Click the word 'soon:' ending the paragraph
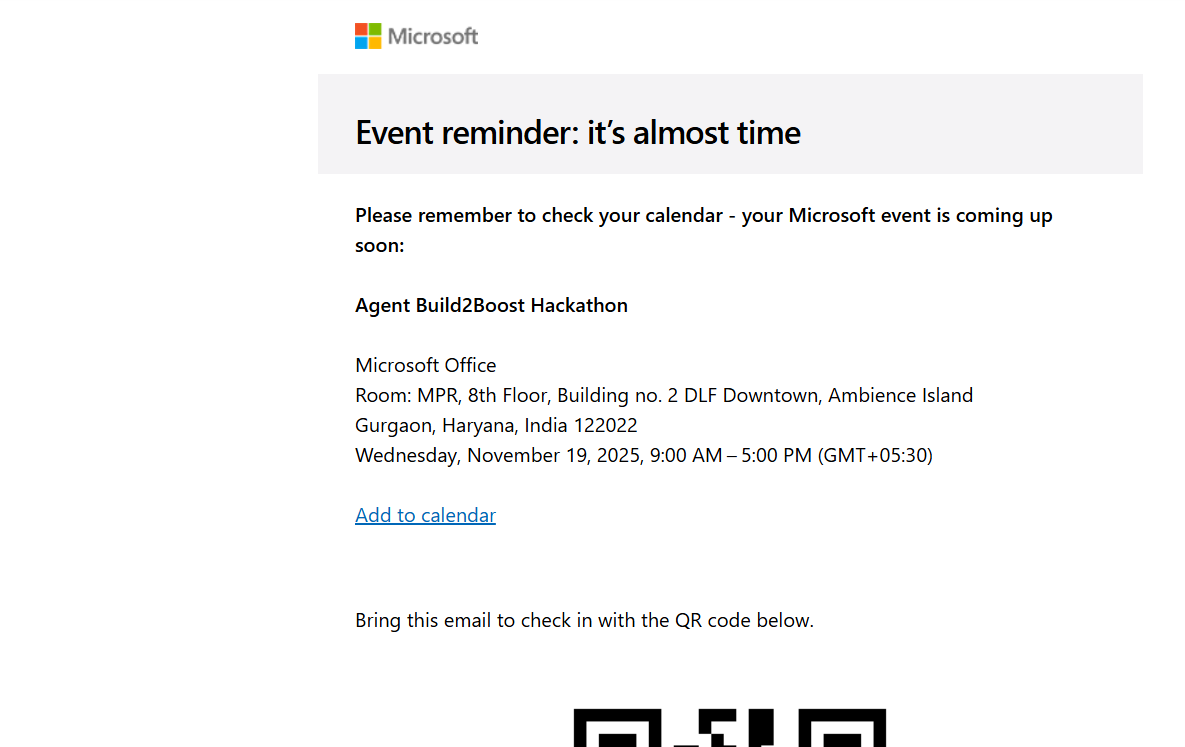This screenshot has height=747, width=1185. pyautogui.click(x=380, y=246)
